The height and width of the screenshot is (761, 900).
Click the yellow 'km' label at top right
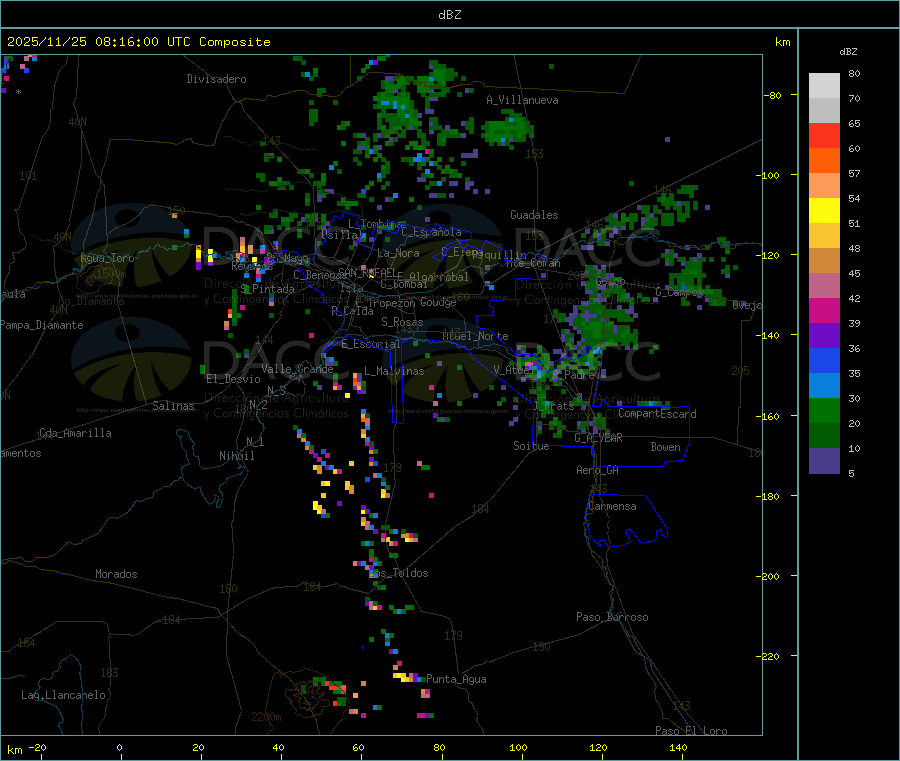pos(783,42)
